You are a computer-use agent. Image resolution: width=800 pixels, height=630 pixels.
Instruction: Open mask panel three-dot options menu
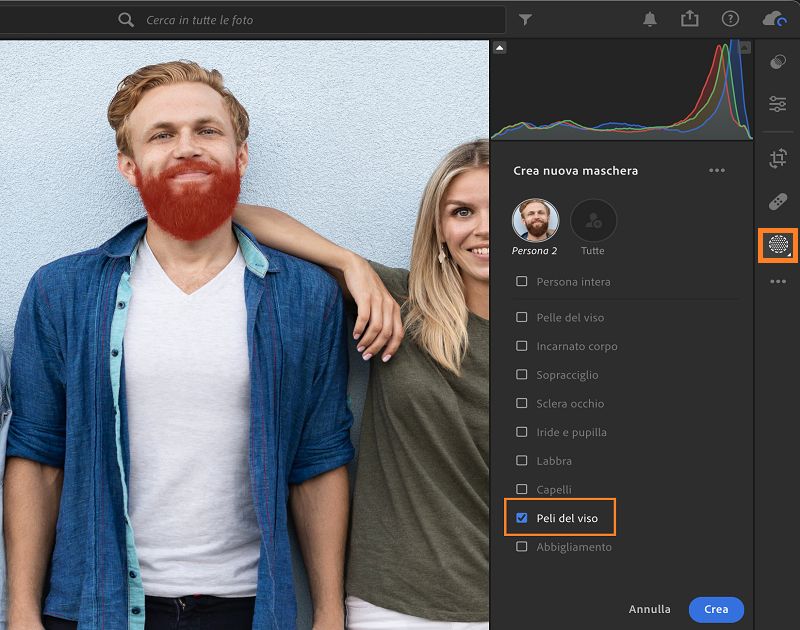point(717,171)
